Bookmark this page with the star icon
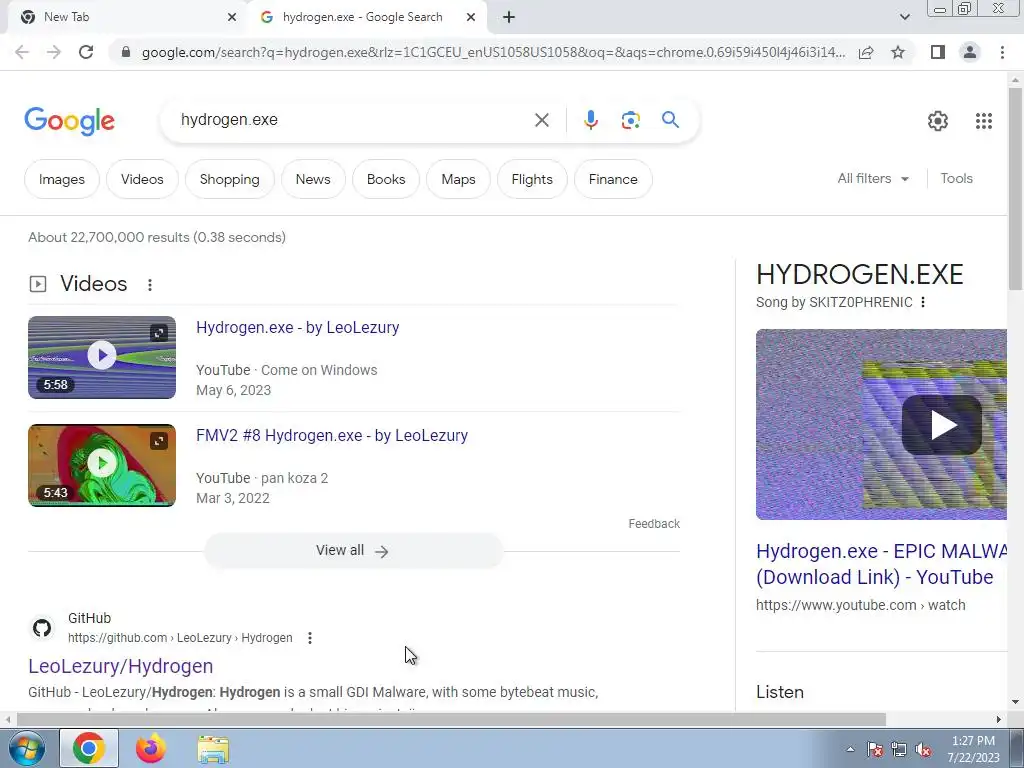The width and height of the screenshot is (1024, 768). tap(898, 52)
